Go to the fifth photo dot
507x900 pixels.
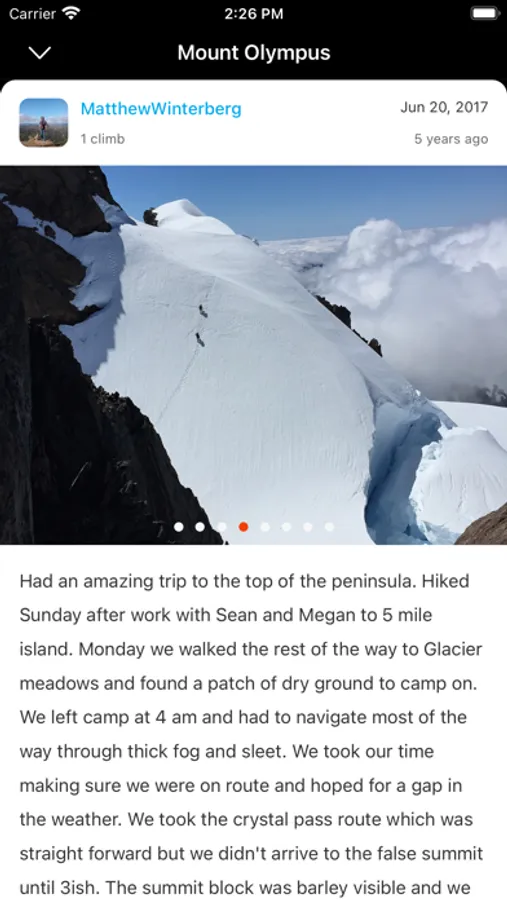click(x=265, y=526)
